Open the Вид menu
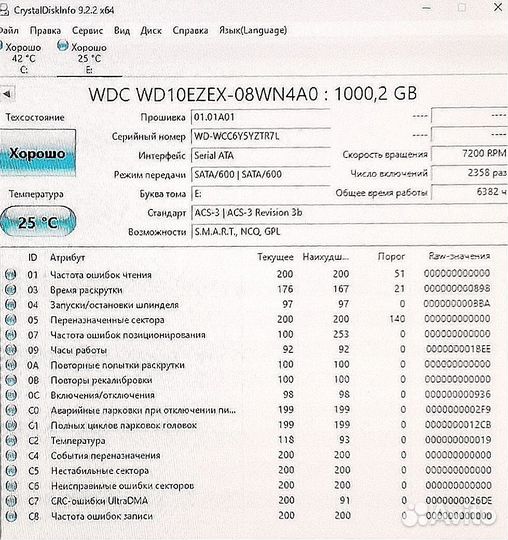The image size is (508, 540). point(122,30)
